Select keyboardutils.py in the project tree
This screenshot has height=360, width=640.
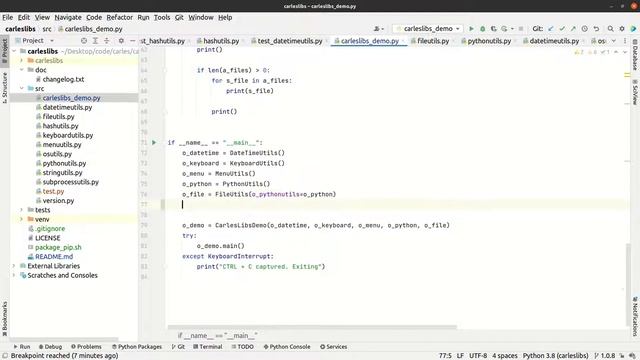pyautogui.click(x=68, y=135)
